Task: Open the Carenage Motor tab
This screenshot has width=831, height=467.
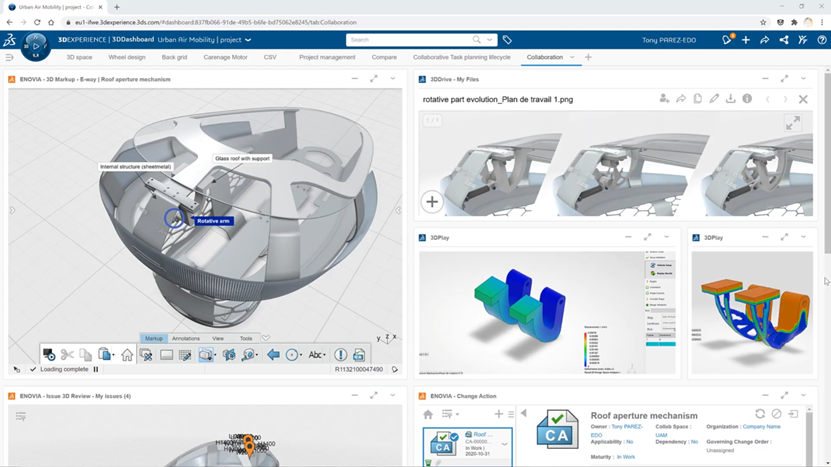Action: 225,57
